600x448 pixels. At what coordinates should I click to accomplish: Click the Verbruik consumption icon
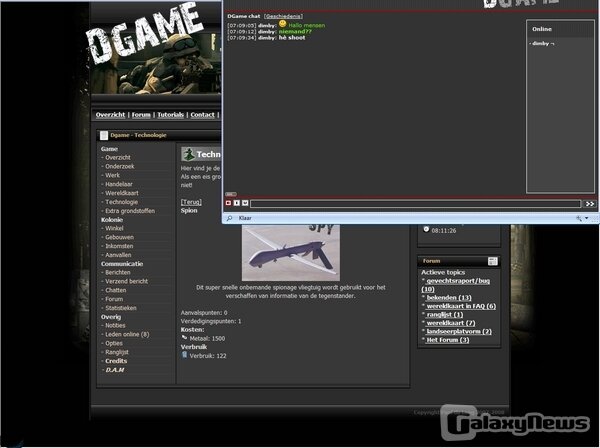tap(184, 355)
